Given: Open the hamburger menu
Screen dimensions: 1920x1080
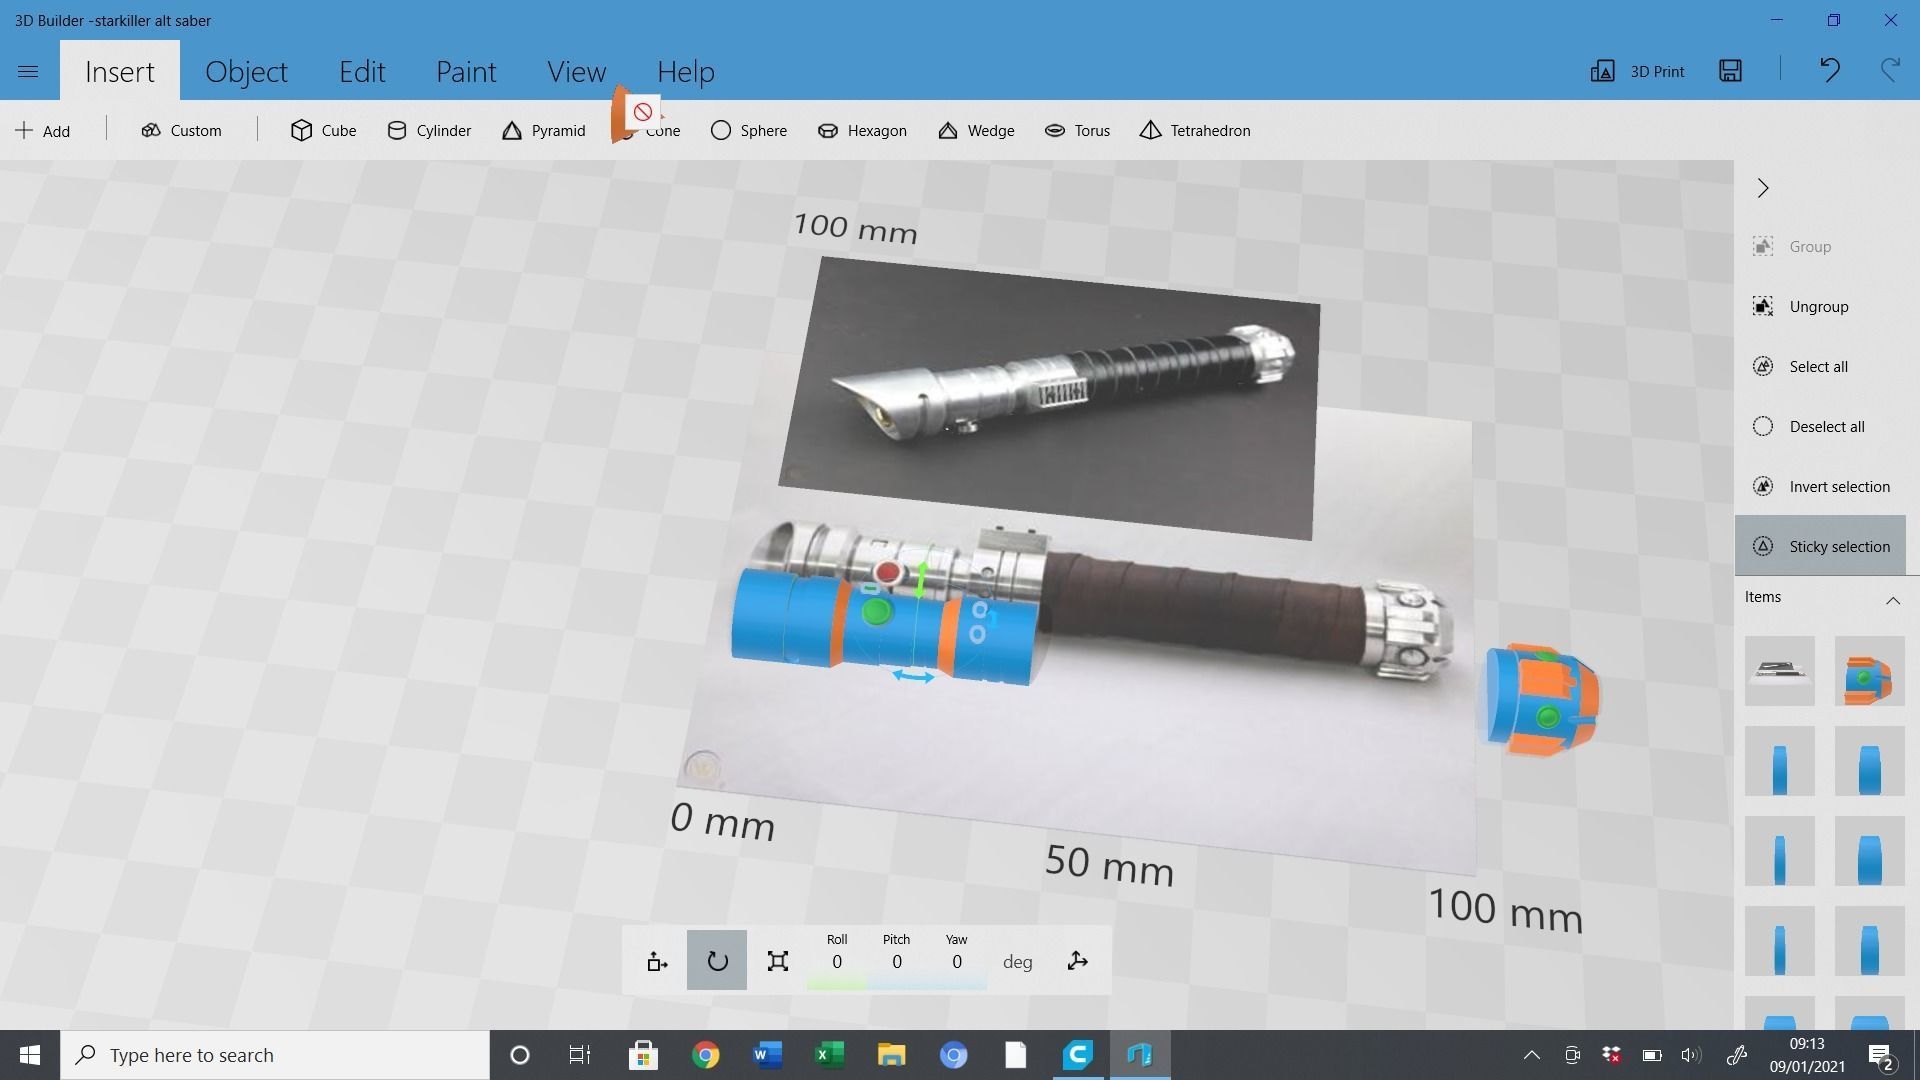Looking at the screenshot, I should pos(28,71).
